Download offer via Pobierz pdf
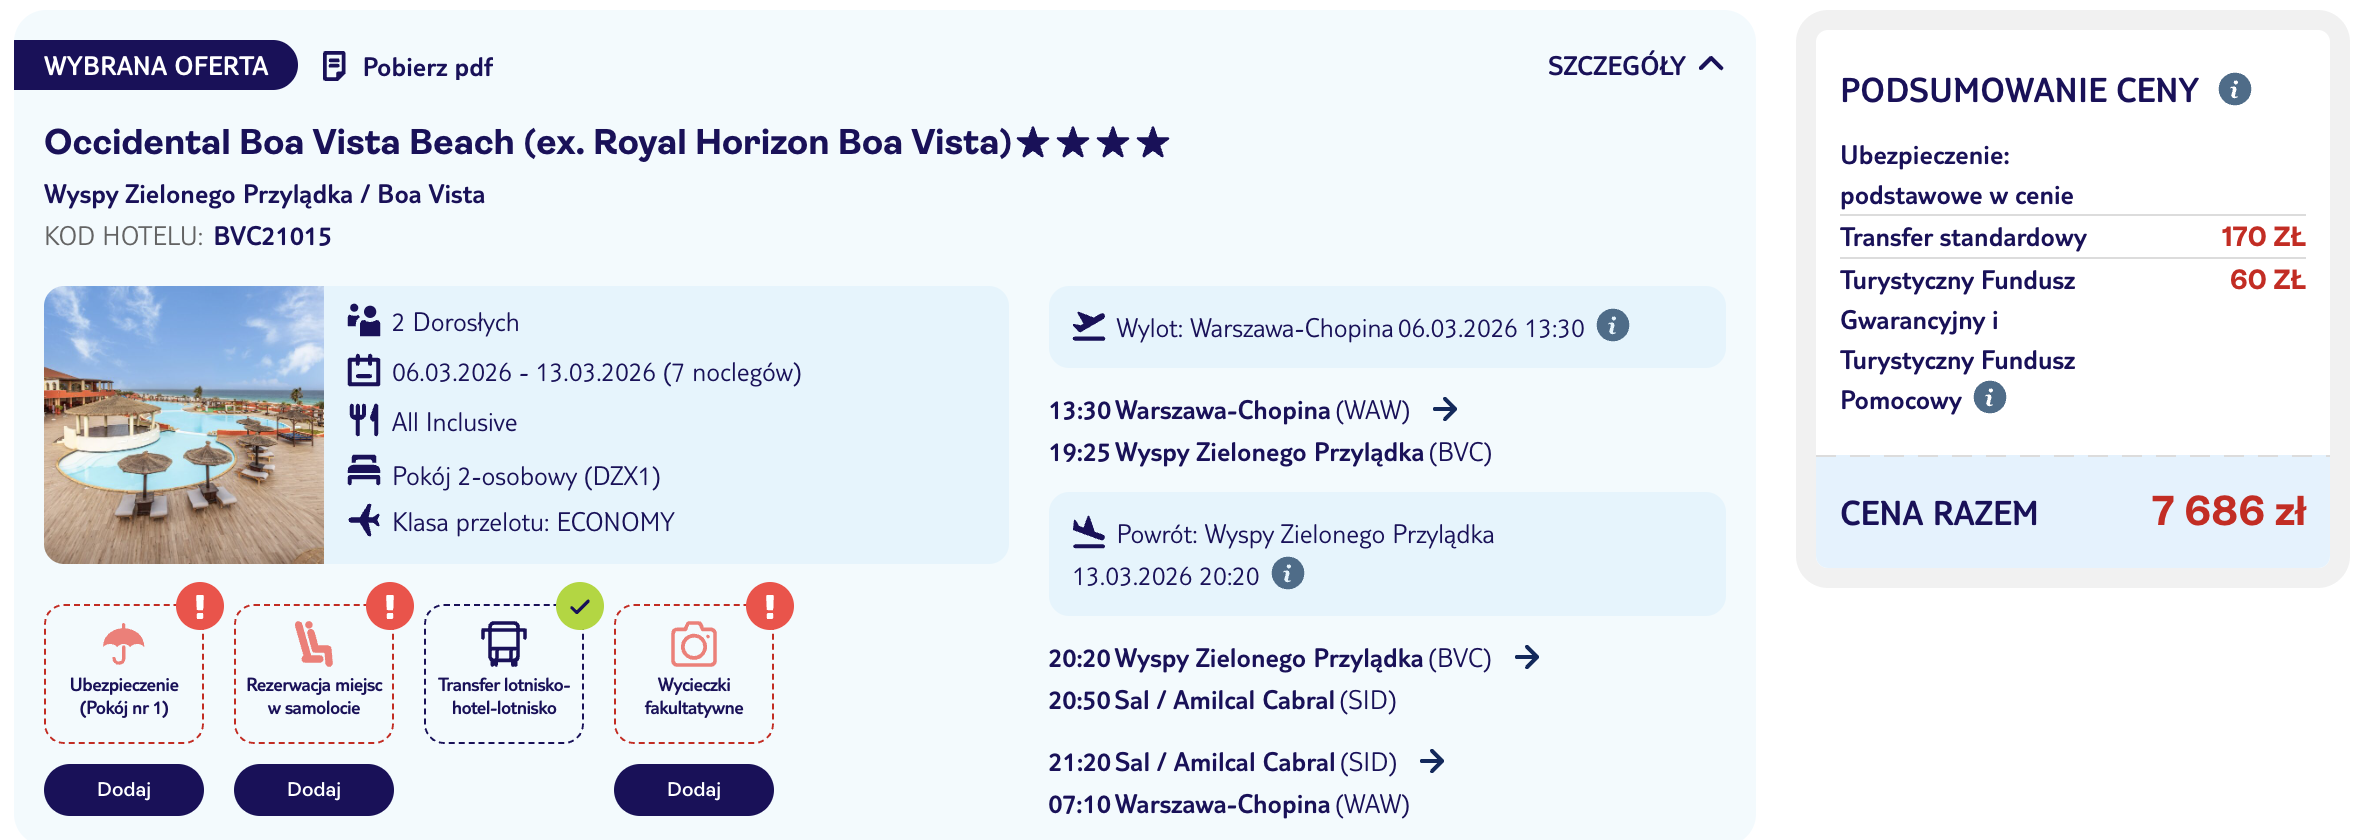The image size is (2358, 840). (x=408, y=67)
